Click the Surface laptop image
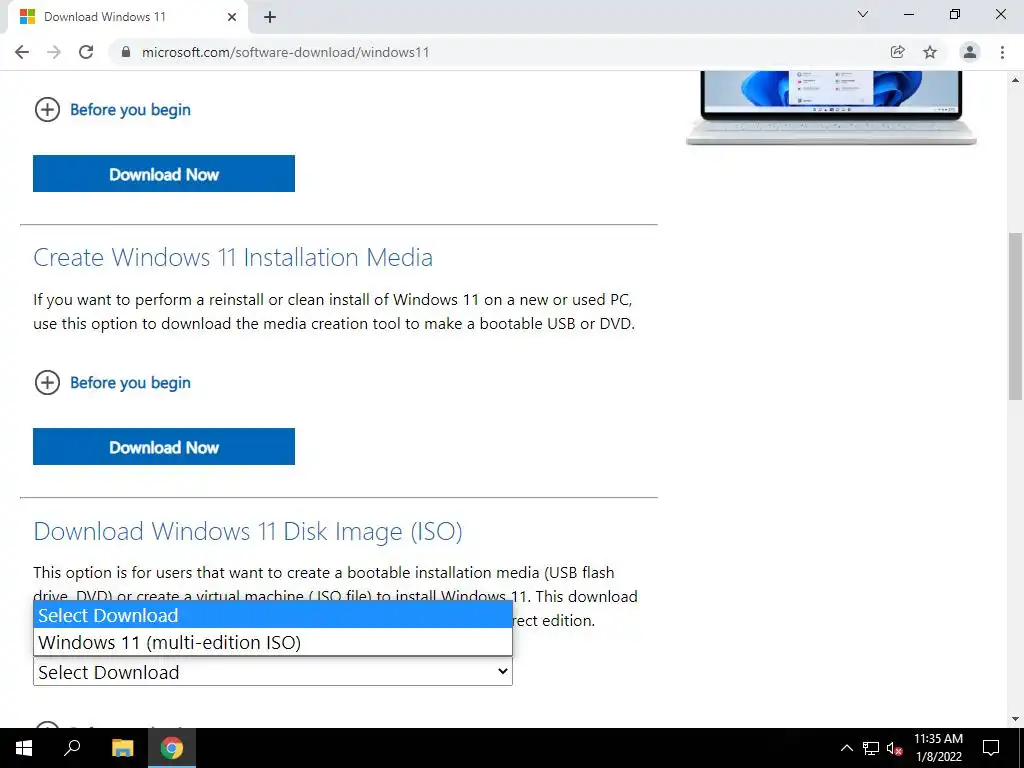The height and width of the screenshot is (768, 1024). tap(831, 108)
